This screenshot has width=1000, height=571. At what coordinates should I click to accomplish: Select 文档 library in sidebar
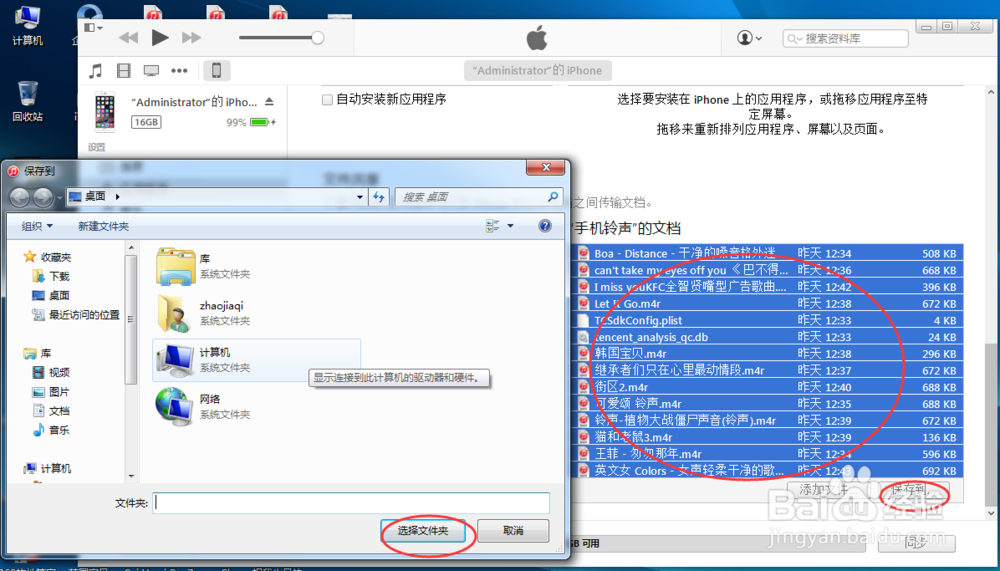click(51, 411)
